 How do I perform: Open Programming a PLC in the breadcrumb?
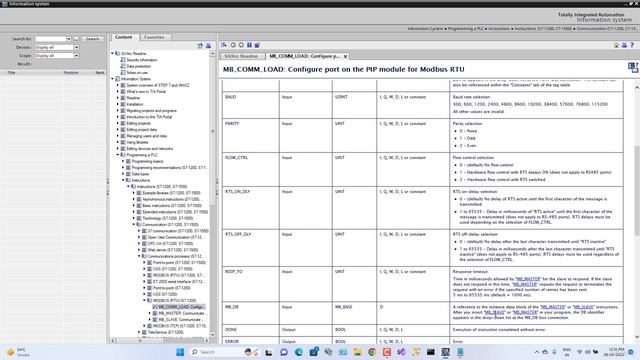pos(466,29)
